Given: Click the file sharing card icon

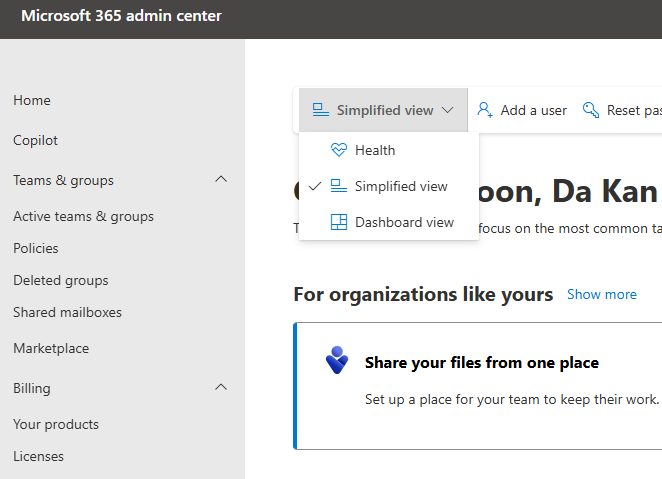Looking at the screenshot, I should pyautogui.click(x=337, y=360).
